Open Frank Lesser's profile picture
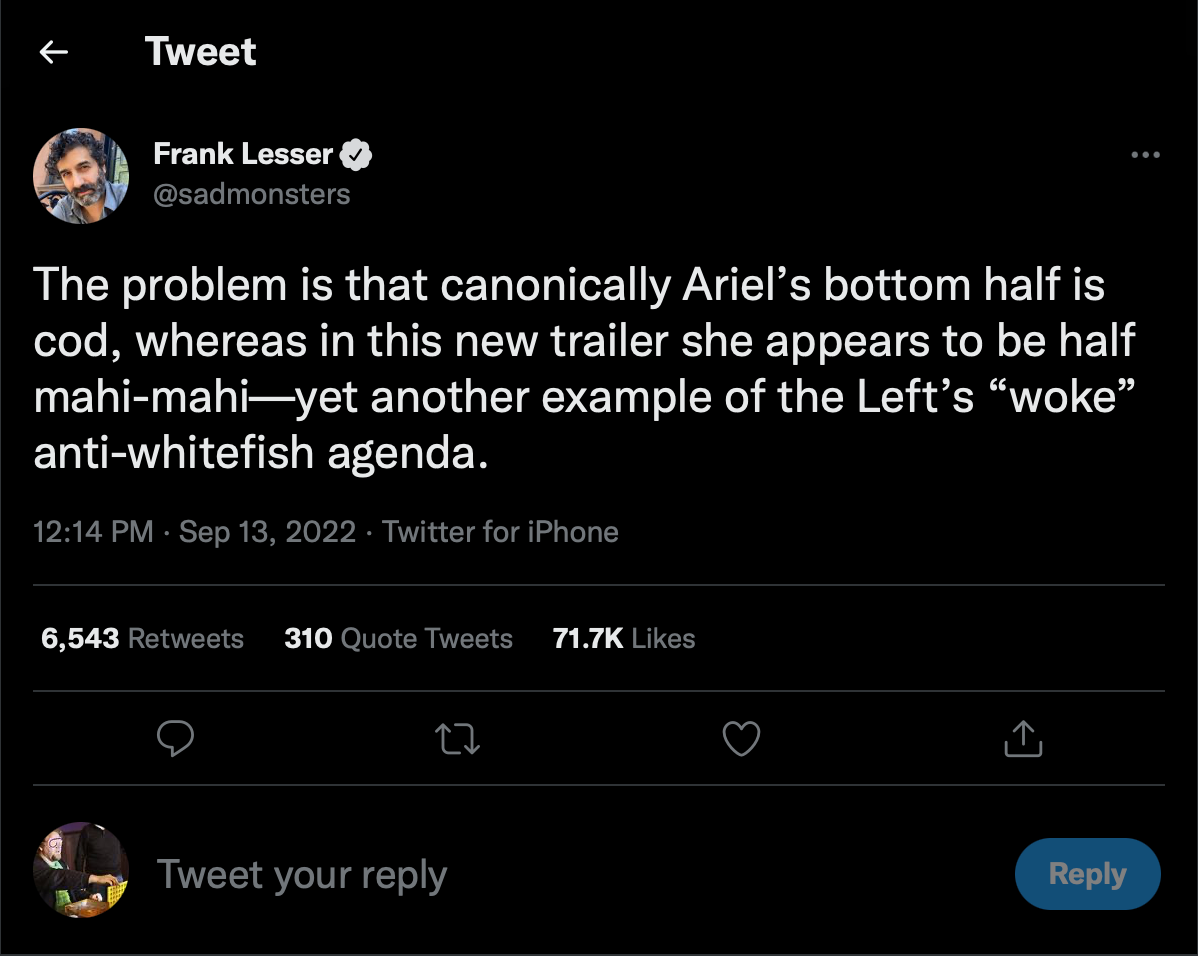The width and height of the screenshot is (1198, 956). (x=81, y=175)
